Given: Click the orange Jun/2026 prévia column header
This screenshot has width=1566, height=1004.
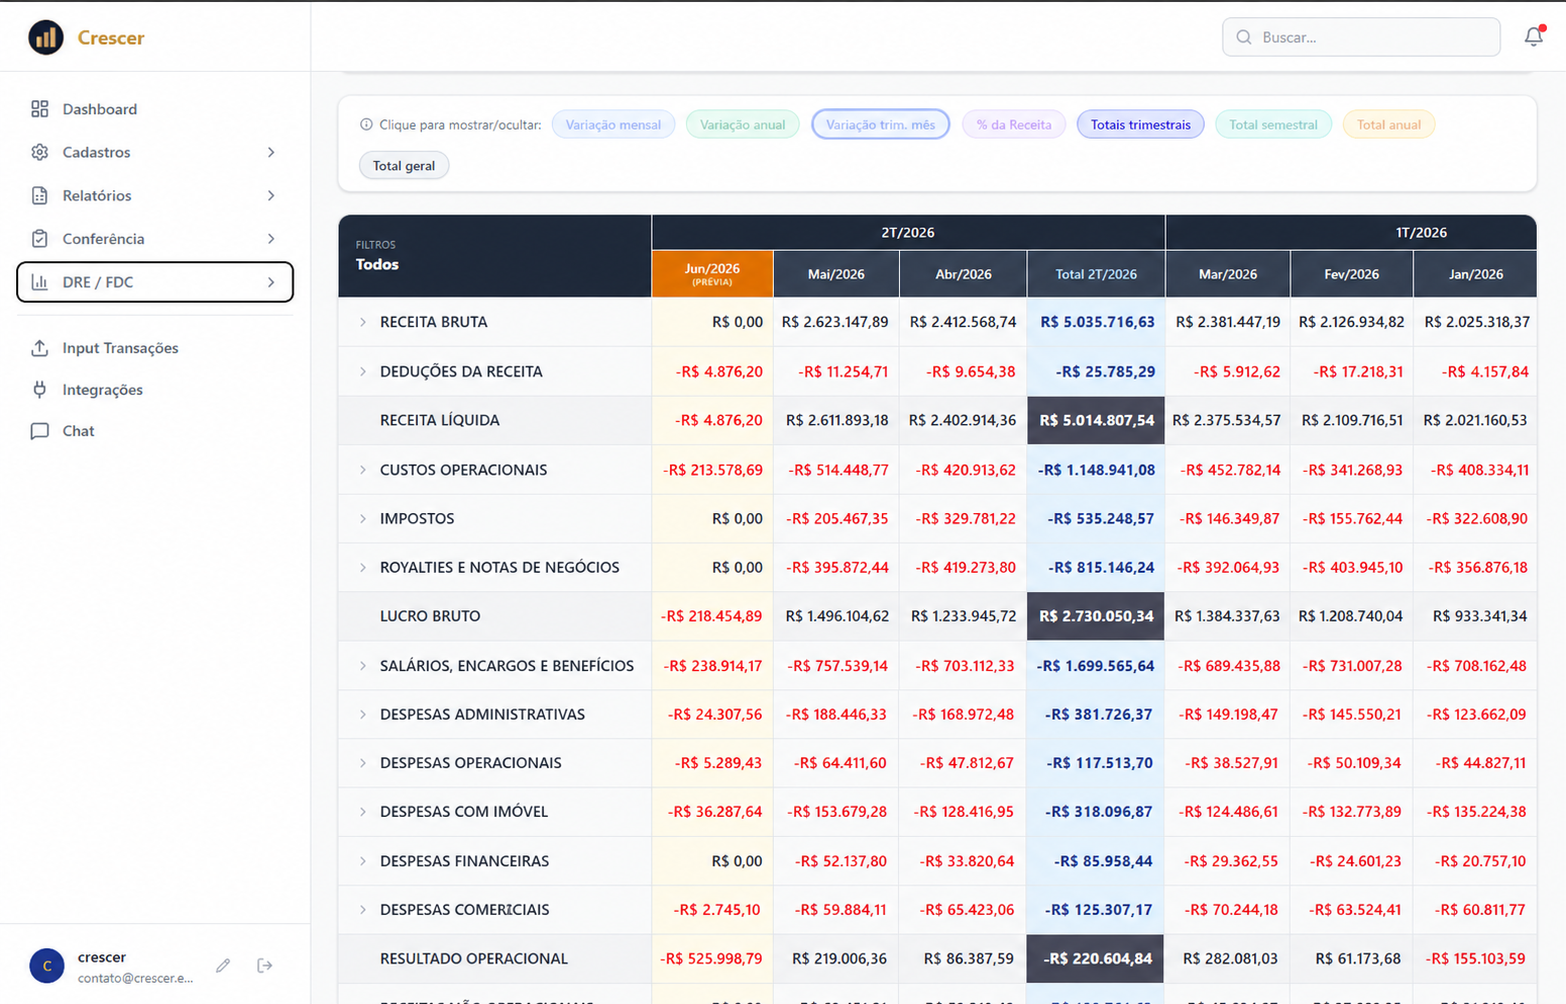Looking at the screenshot, I should [712, 274].
